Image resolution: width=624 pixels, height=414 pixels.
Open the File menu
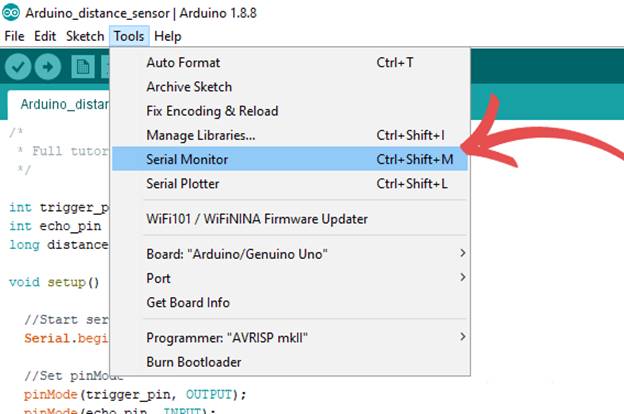click(x=14, y=36)
